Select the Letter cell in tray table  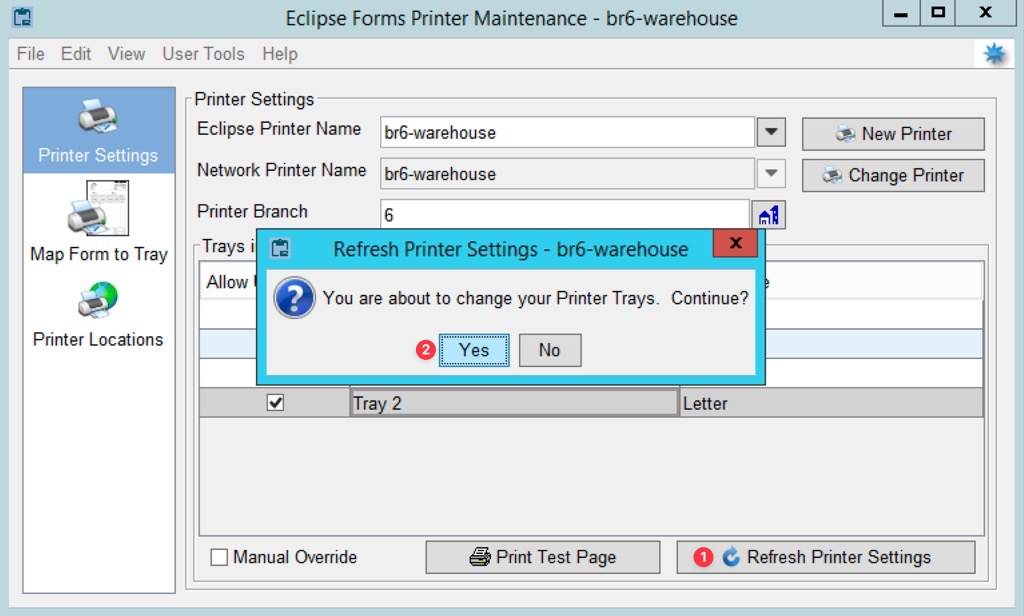(831, 403)
